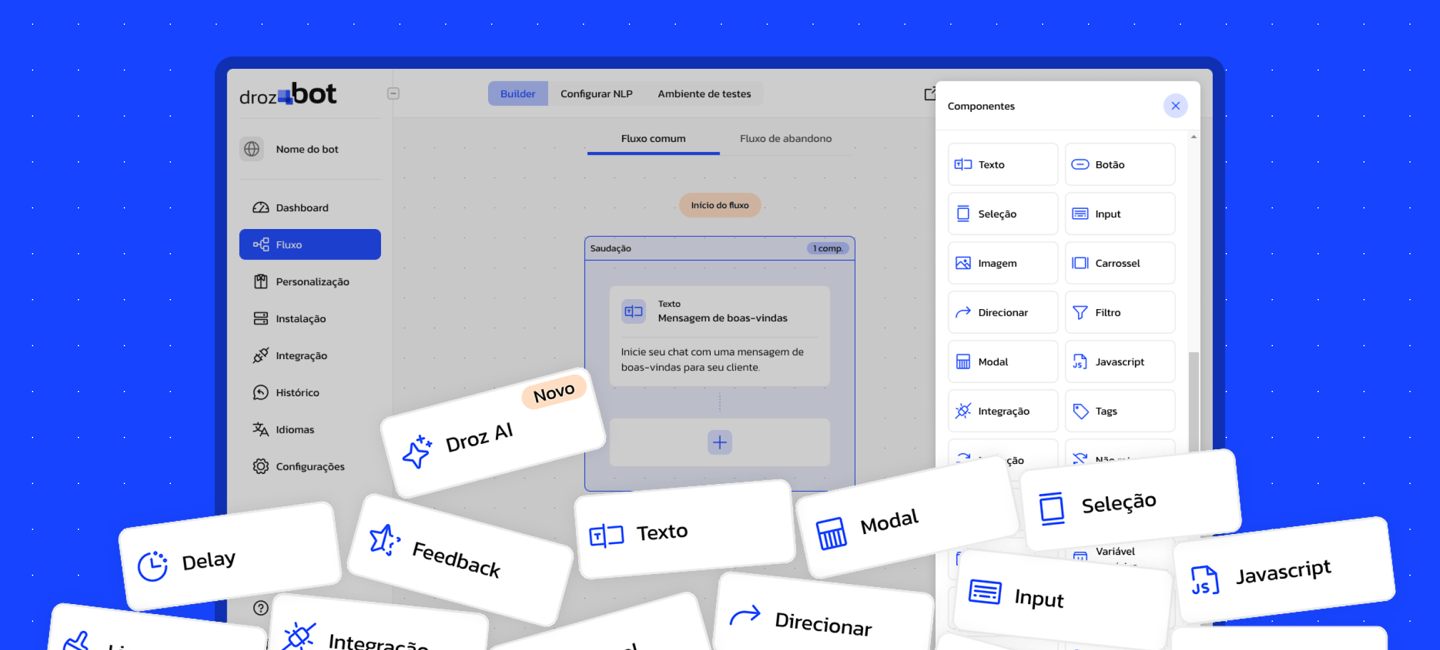The image size is (1440, 650).
Task: Click the share icon near Componentes panel
Action: 929,94
